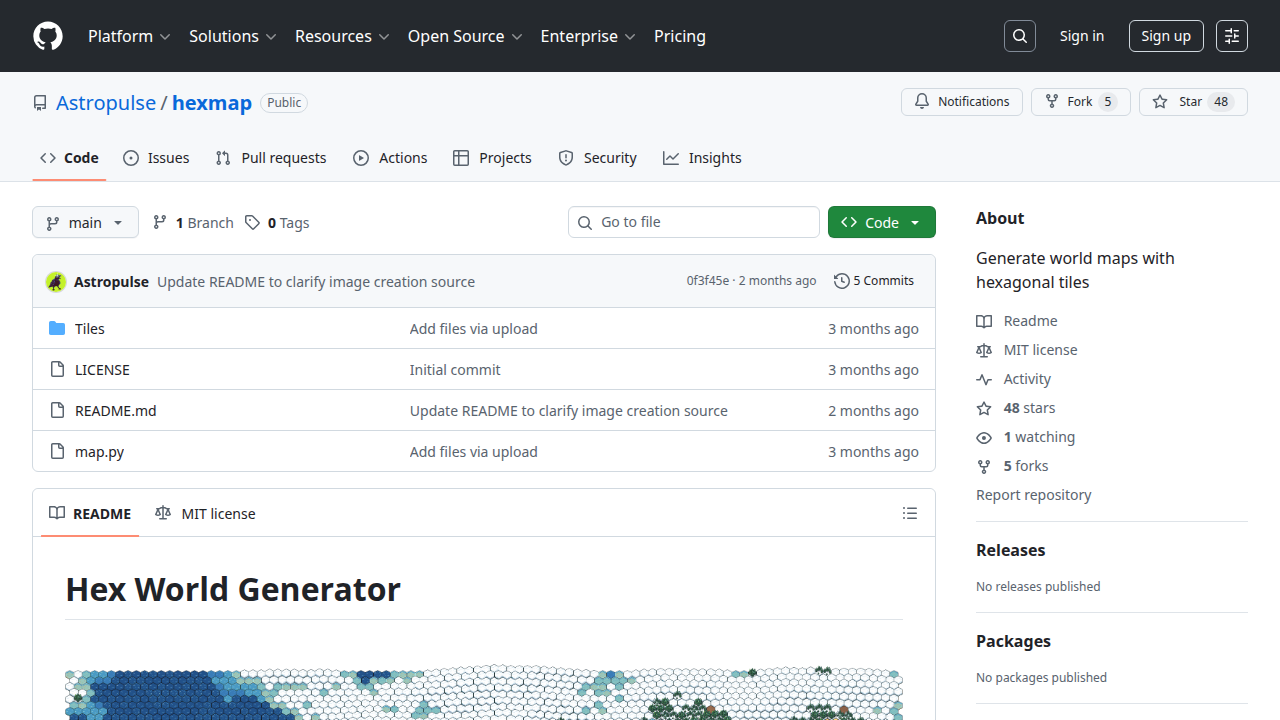Open the Tiles folder
The width and height of the screenshot is (1280, 720).
[90, 329]
